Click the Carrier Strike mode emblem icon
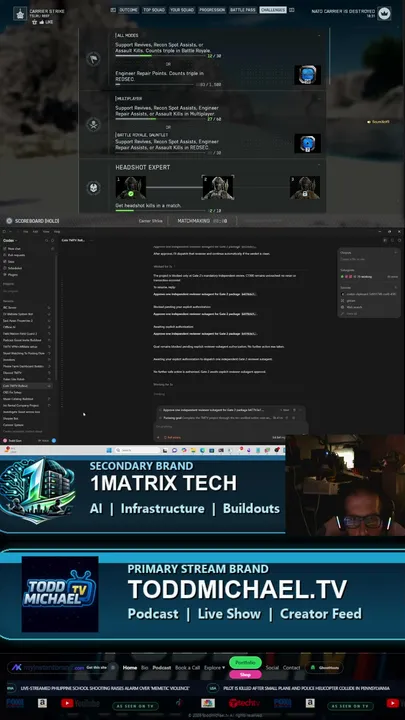The image size is (405, 720). pyautogui.click(x=20, y=14)
